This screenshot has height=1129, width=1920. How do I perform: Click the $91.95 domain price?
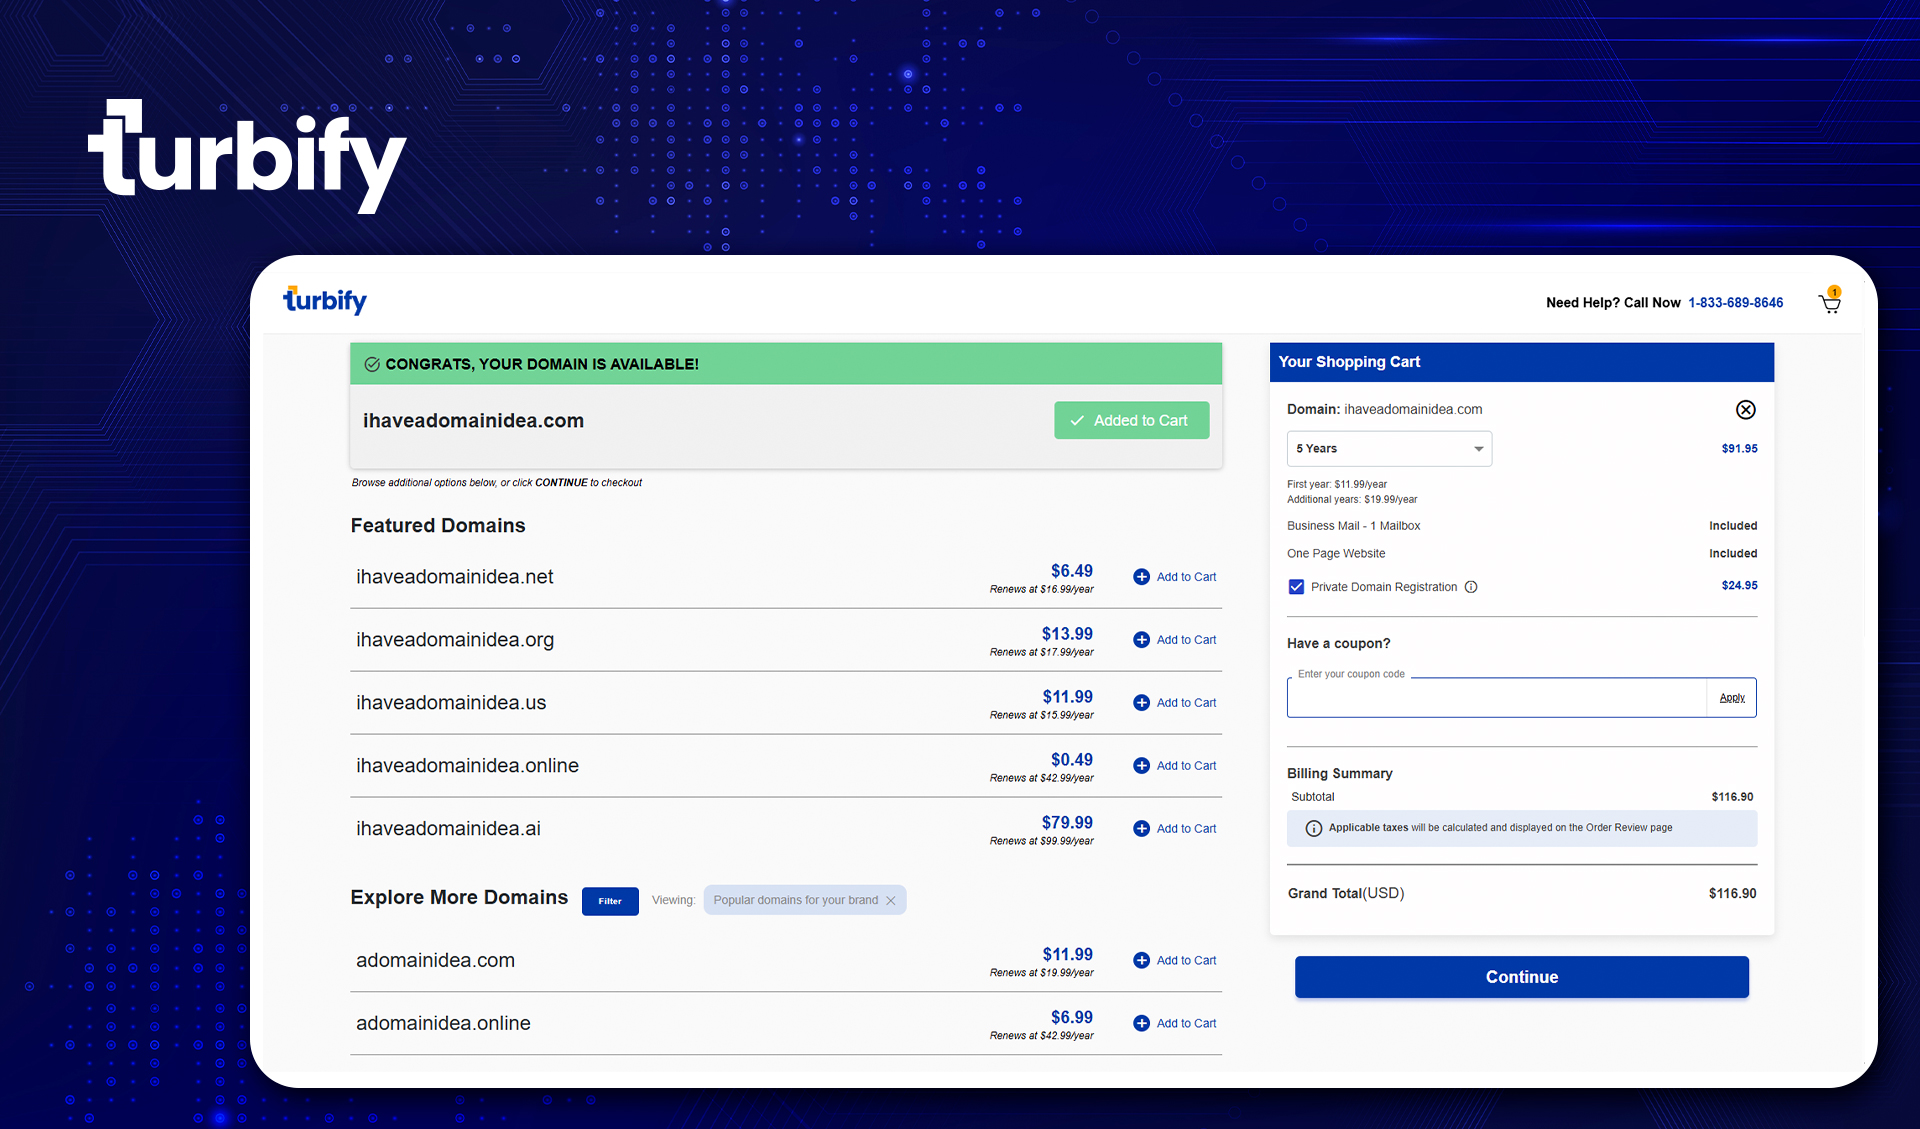pos(1739,449)
